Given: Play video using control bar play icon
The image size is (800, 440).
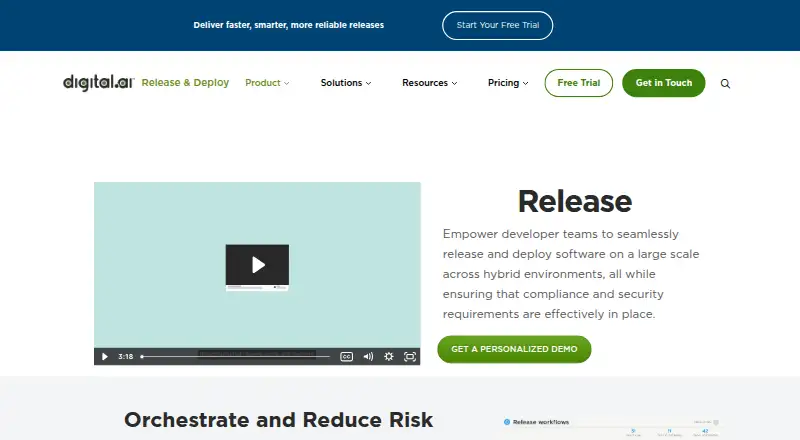Looking at the screenshot, I should pos(105,356).
